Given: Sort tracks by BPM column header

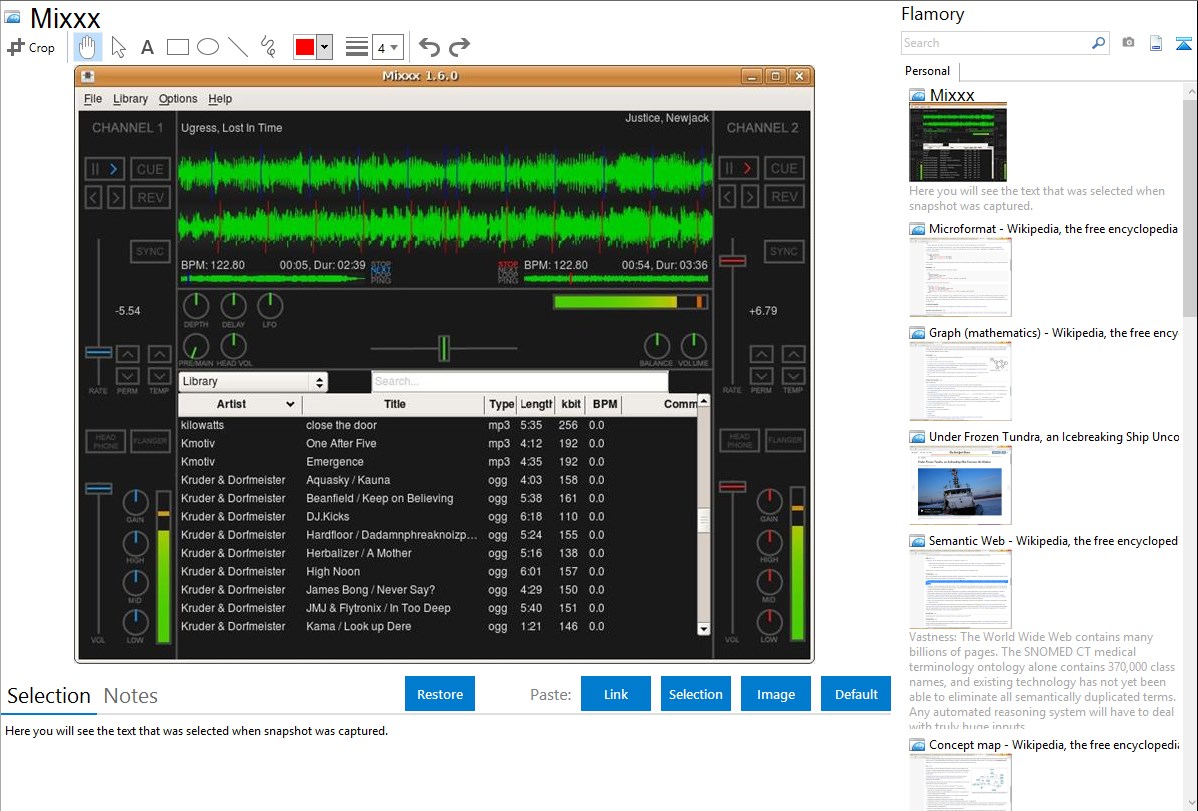Looking at the screenshot, I should [x=604, y=404].
